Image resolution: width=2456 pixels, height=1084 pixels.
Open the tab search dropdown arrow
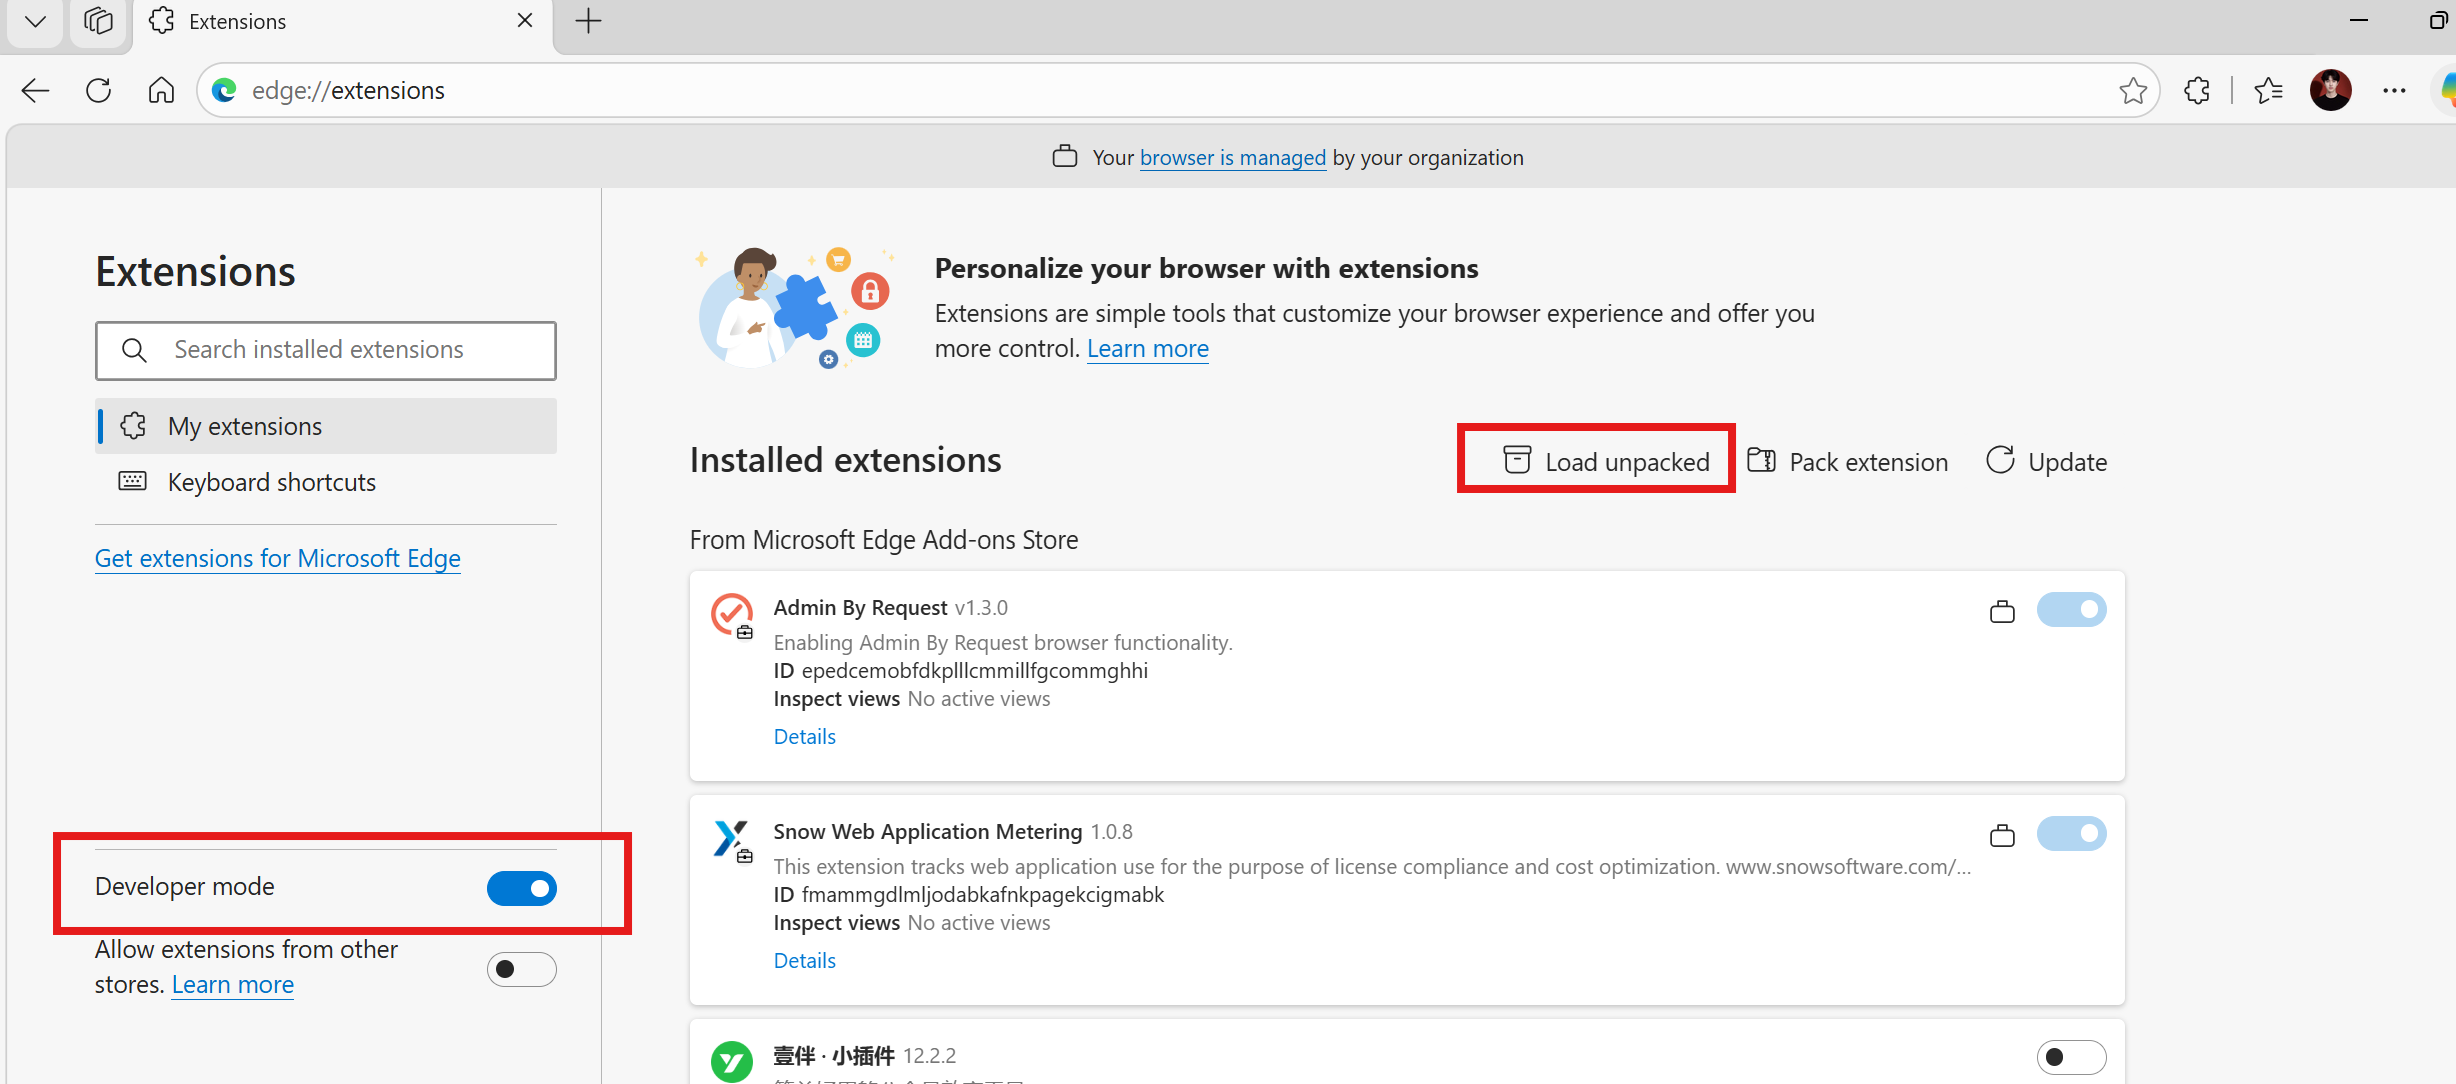[35, 21]
